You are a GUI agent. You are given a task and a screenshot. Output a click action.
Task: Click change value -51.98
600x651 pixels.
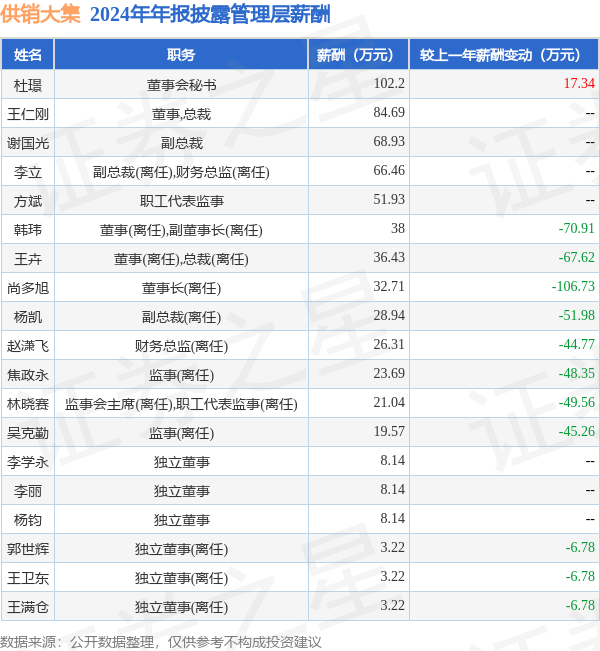click(x=577, y=316)
